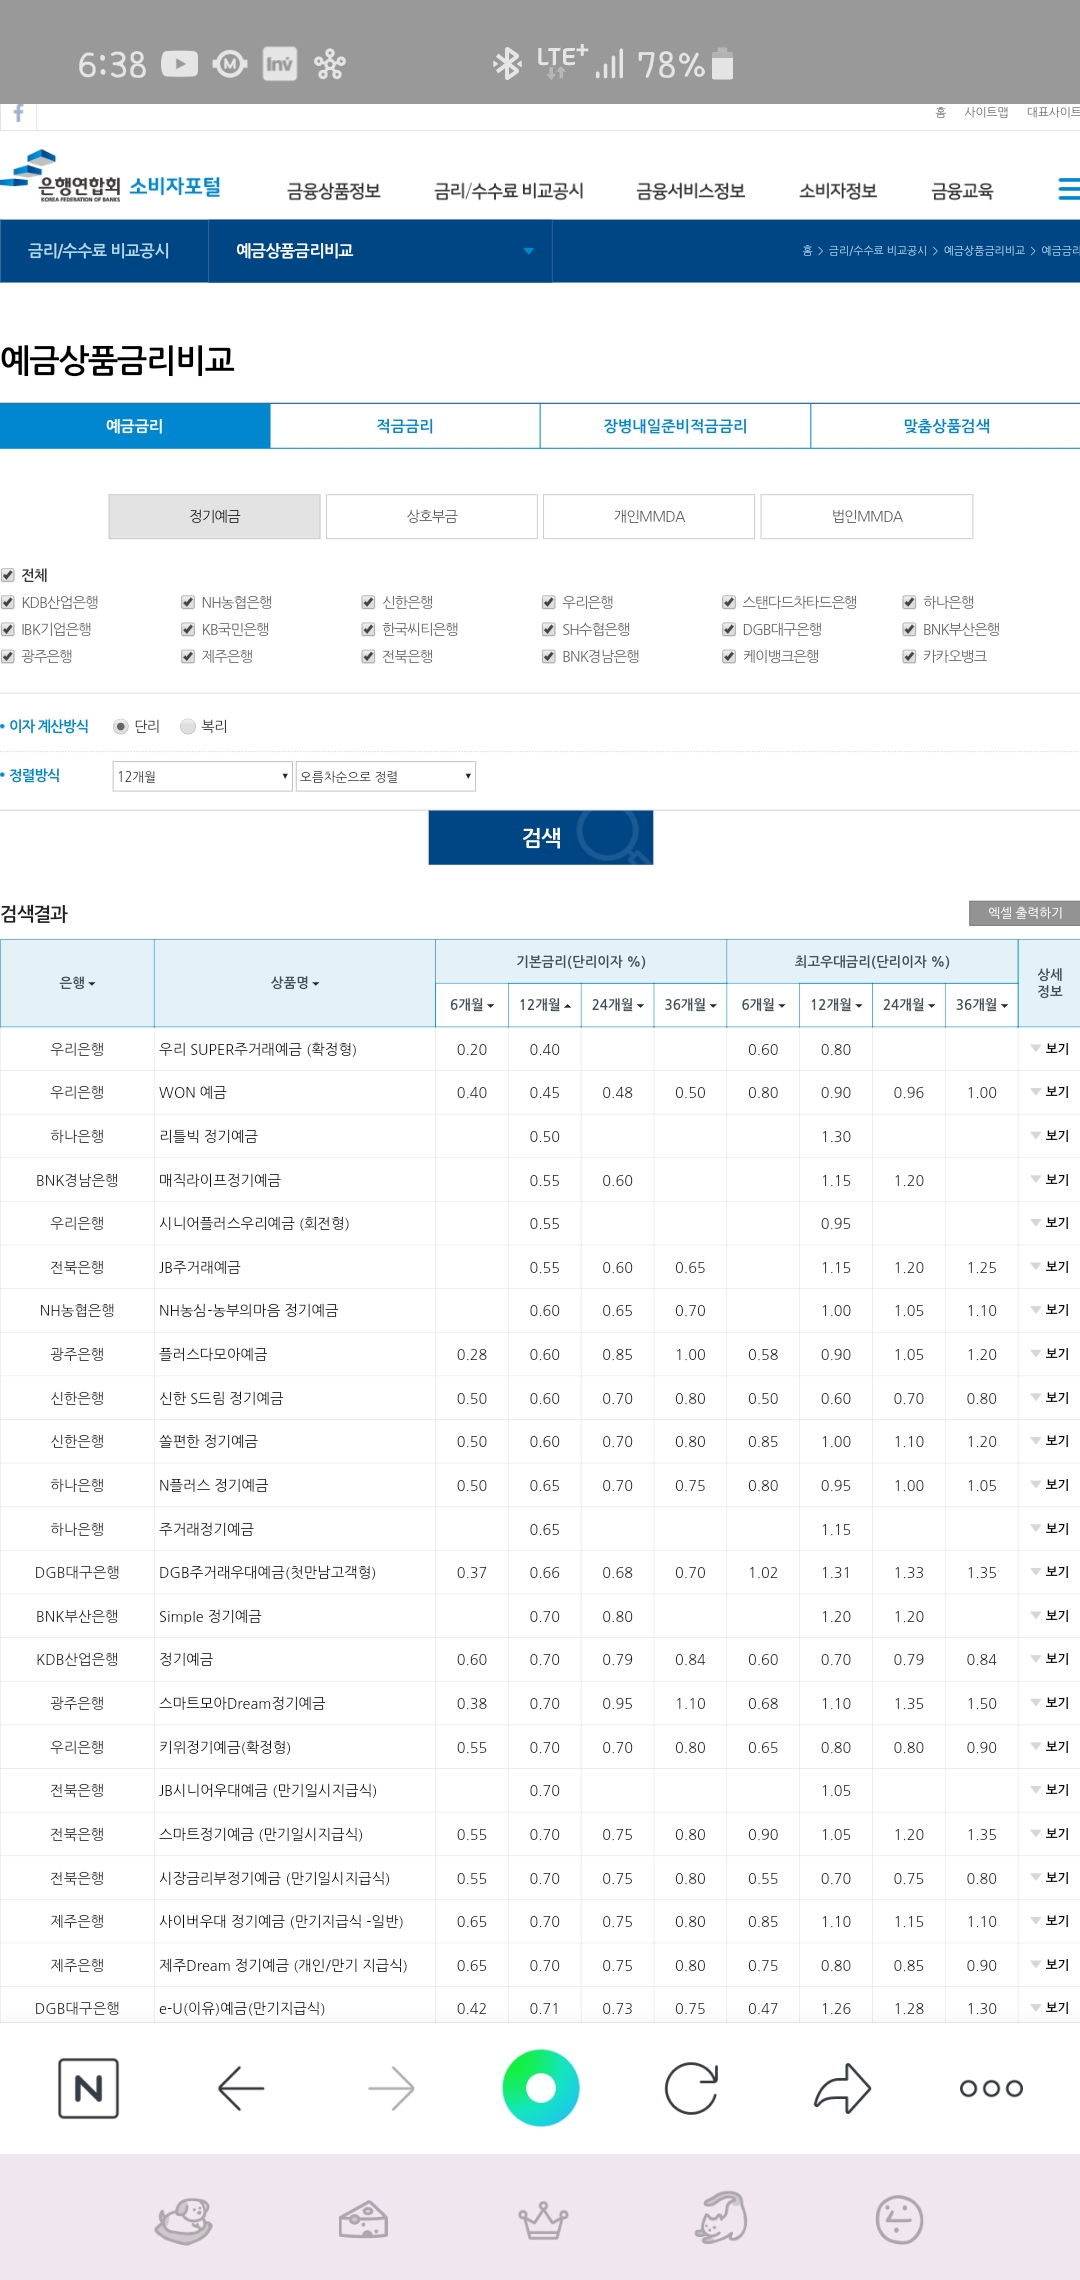Click 엑셀 출력하기 button

click(1025, 913)
